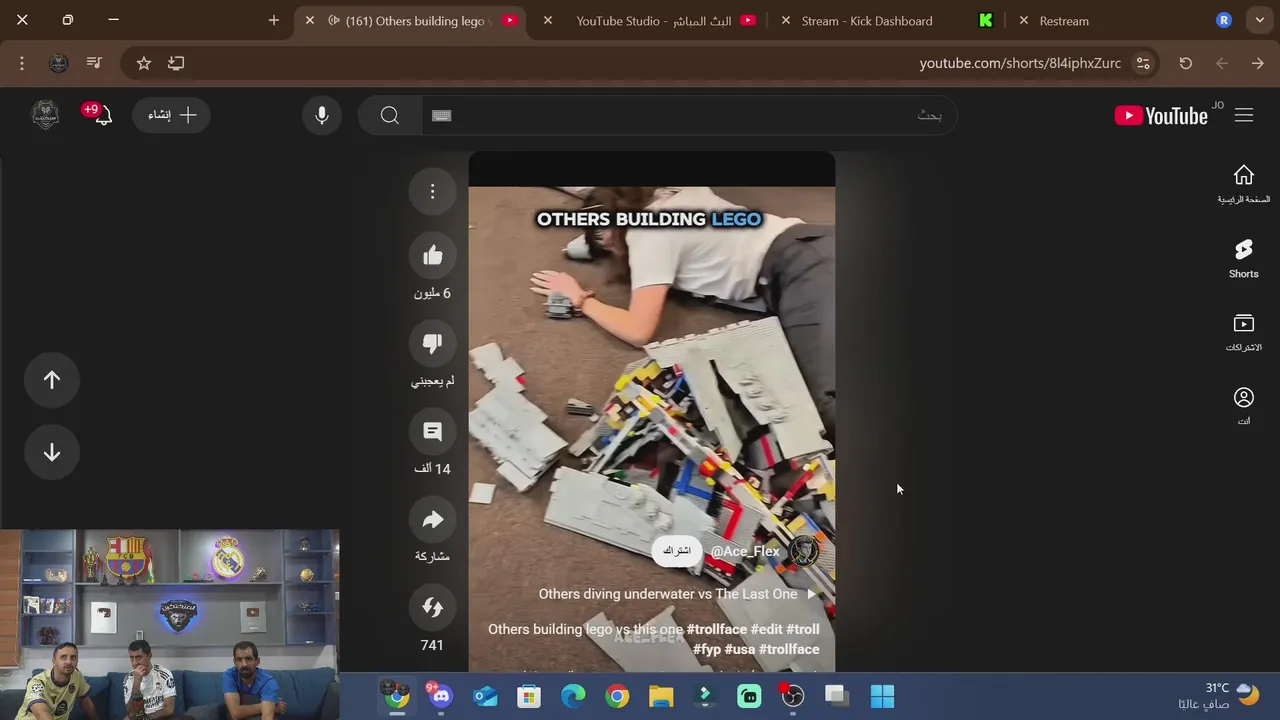The image size is (1280, 720).
Task: Open Shorts section in sidebar
Action: coord(1243,258)
